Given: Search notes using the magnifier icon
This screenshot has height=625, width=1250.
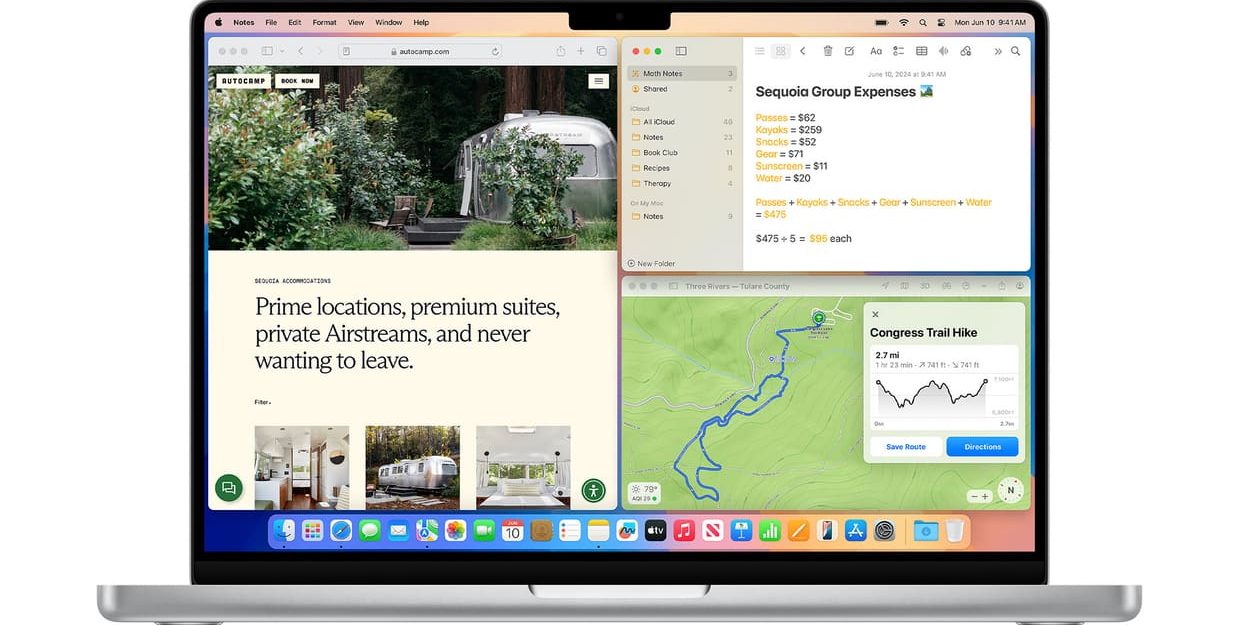Looking at the screenshot, I should [1015, 51].
